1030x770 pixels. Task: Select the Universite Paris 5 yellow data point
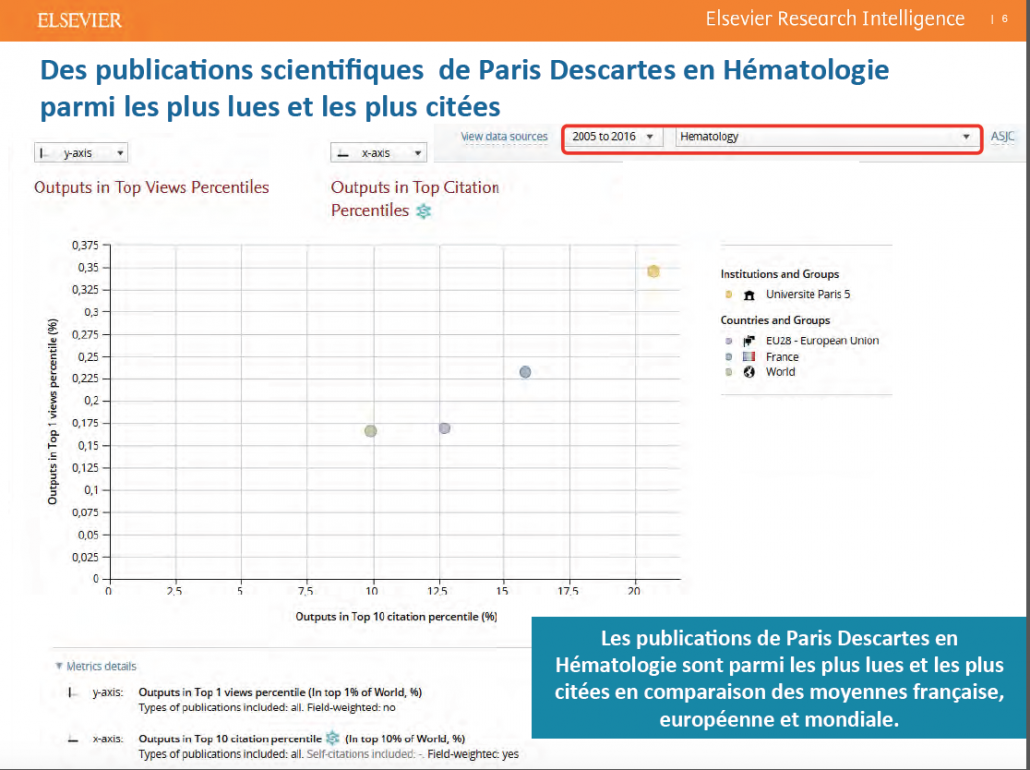653,271
